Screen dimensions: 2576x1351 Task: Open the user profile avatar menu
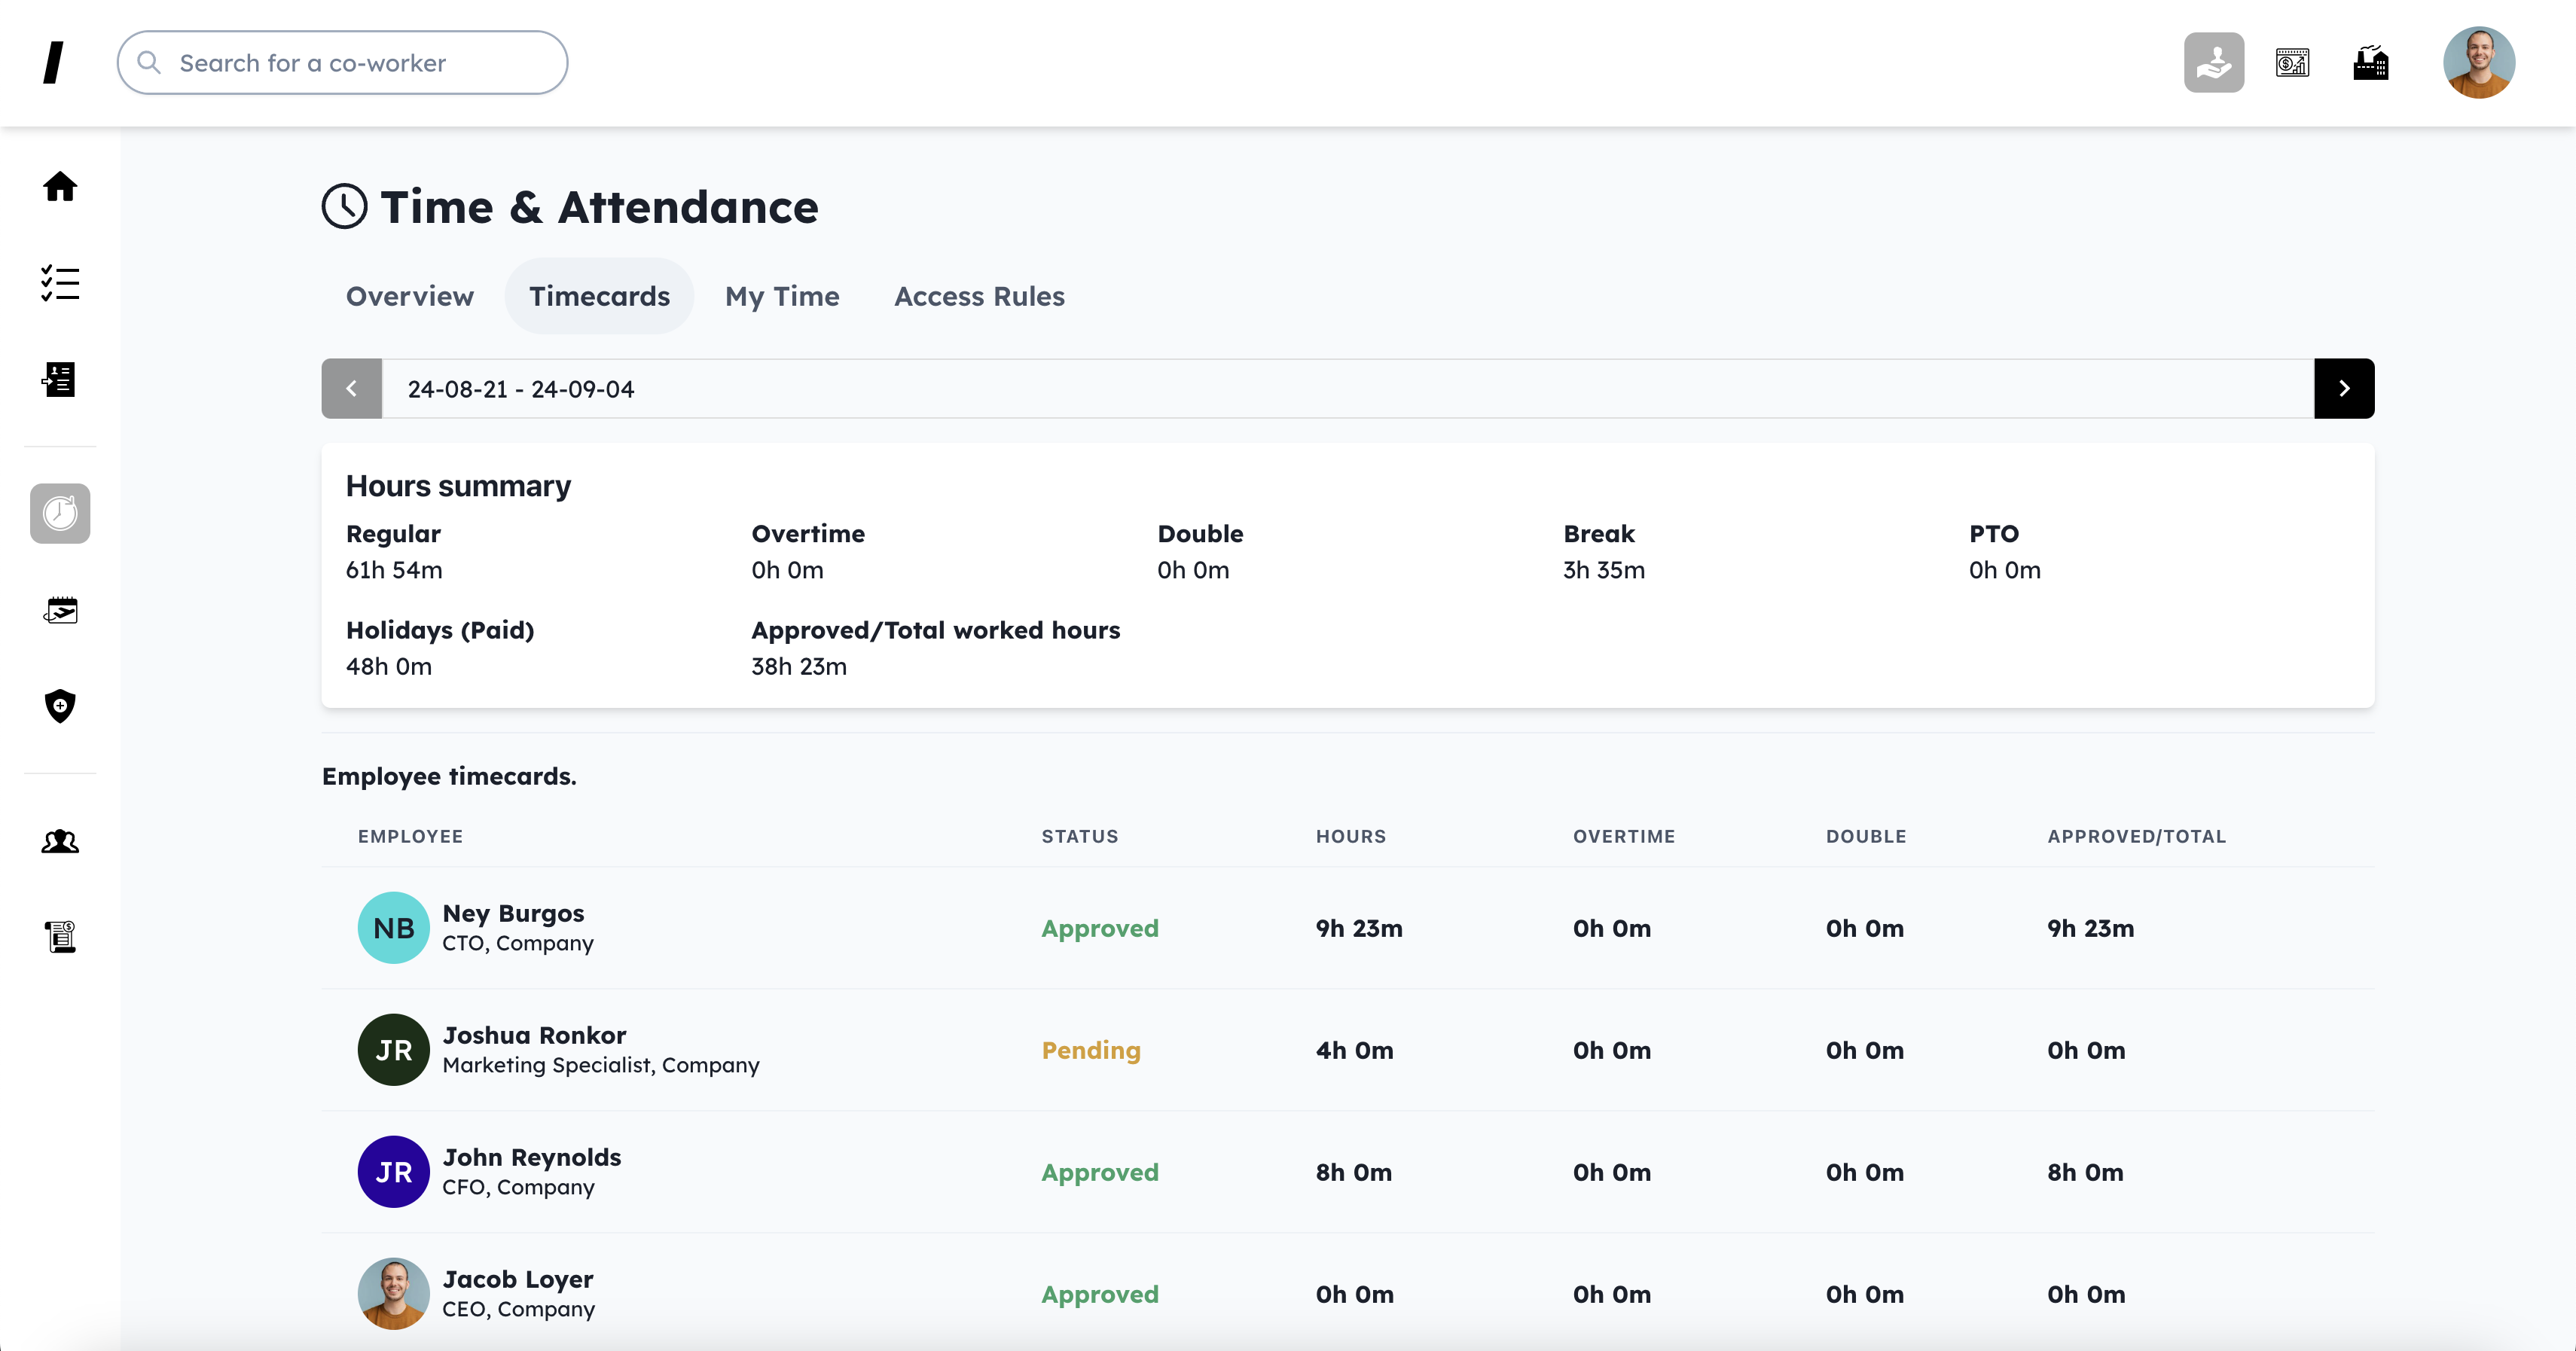click(2477, 62)
